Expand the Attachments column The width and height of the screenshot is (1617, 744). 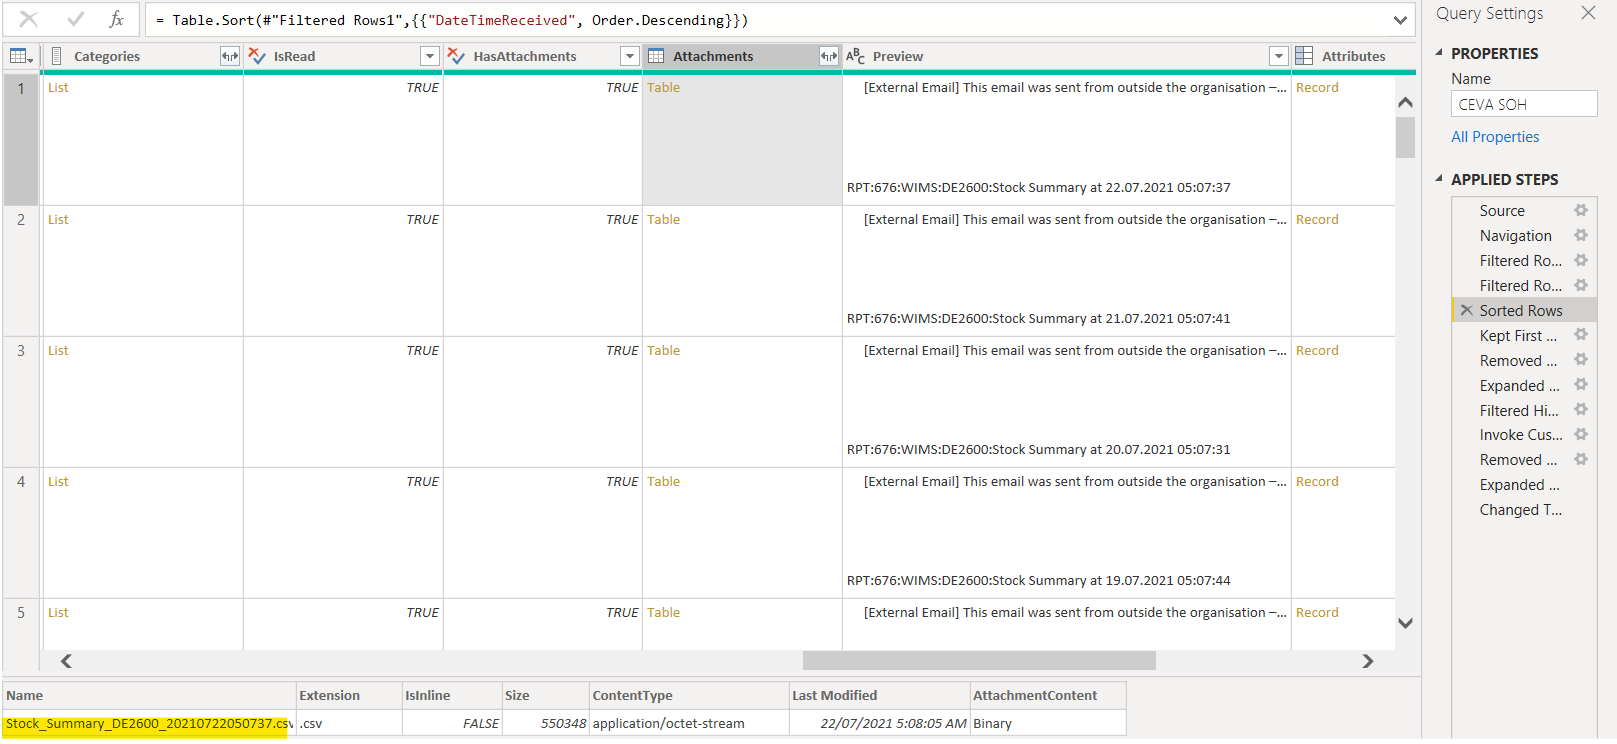829,56
